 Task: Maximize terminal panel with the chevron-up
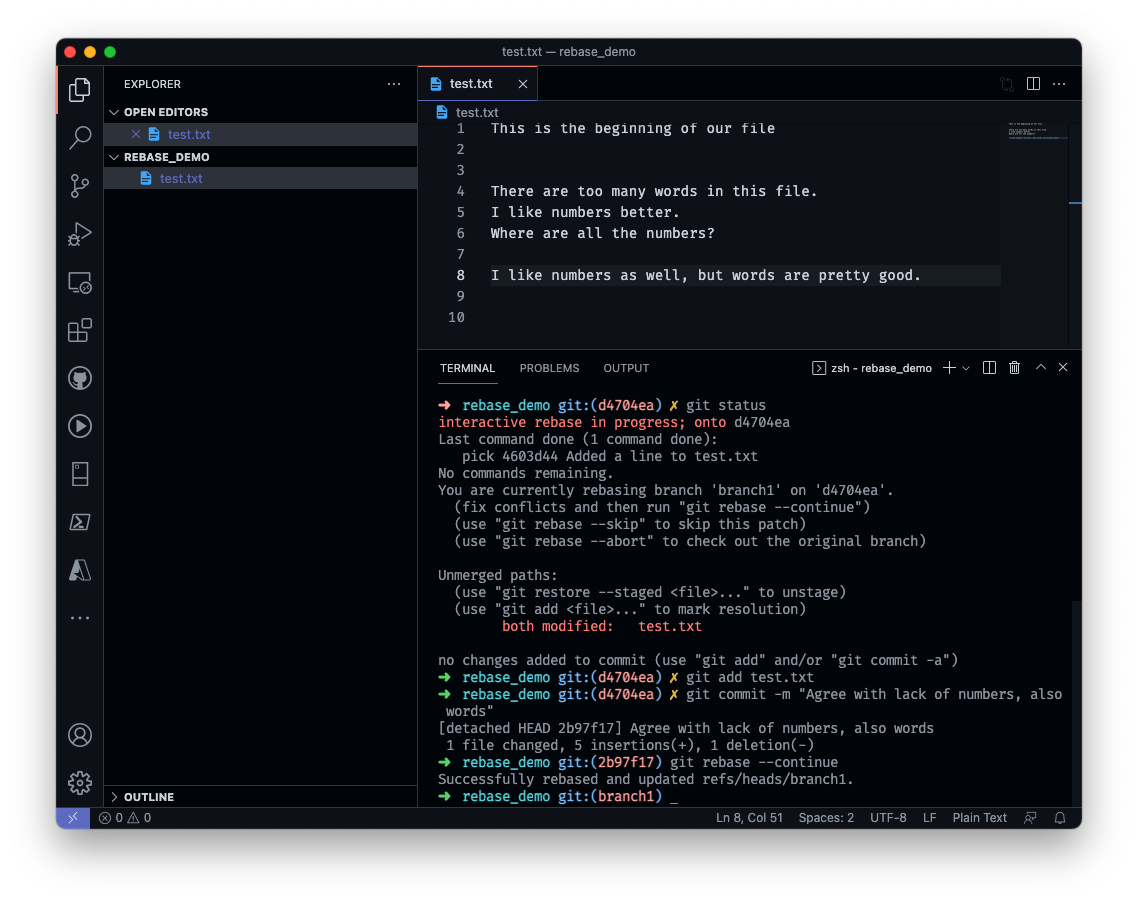point(1041,367)
